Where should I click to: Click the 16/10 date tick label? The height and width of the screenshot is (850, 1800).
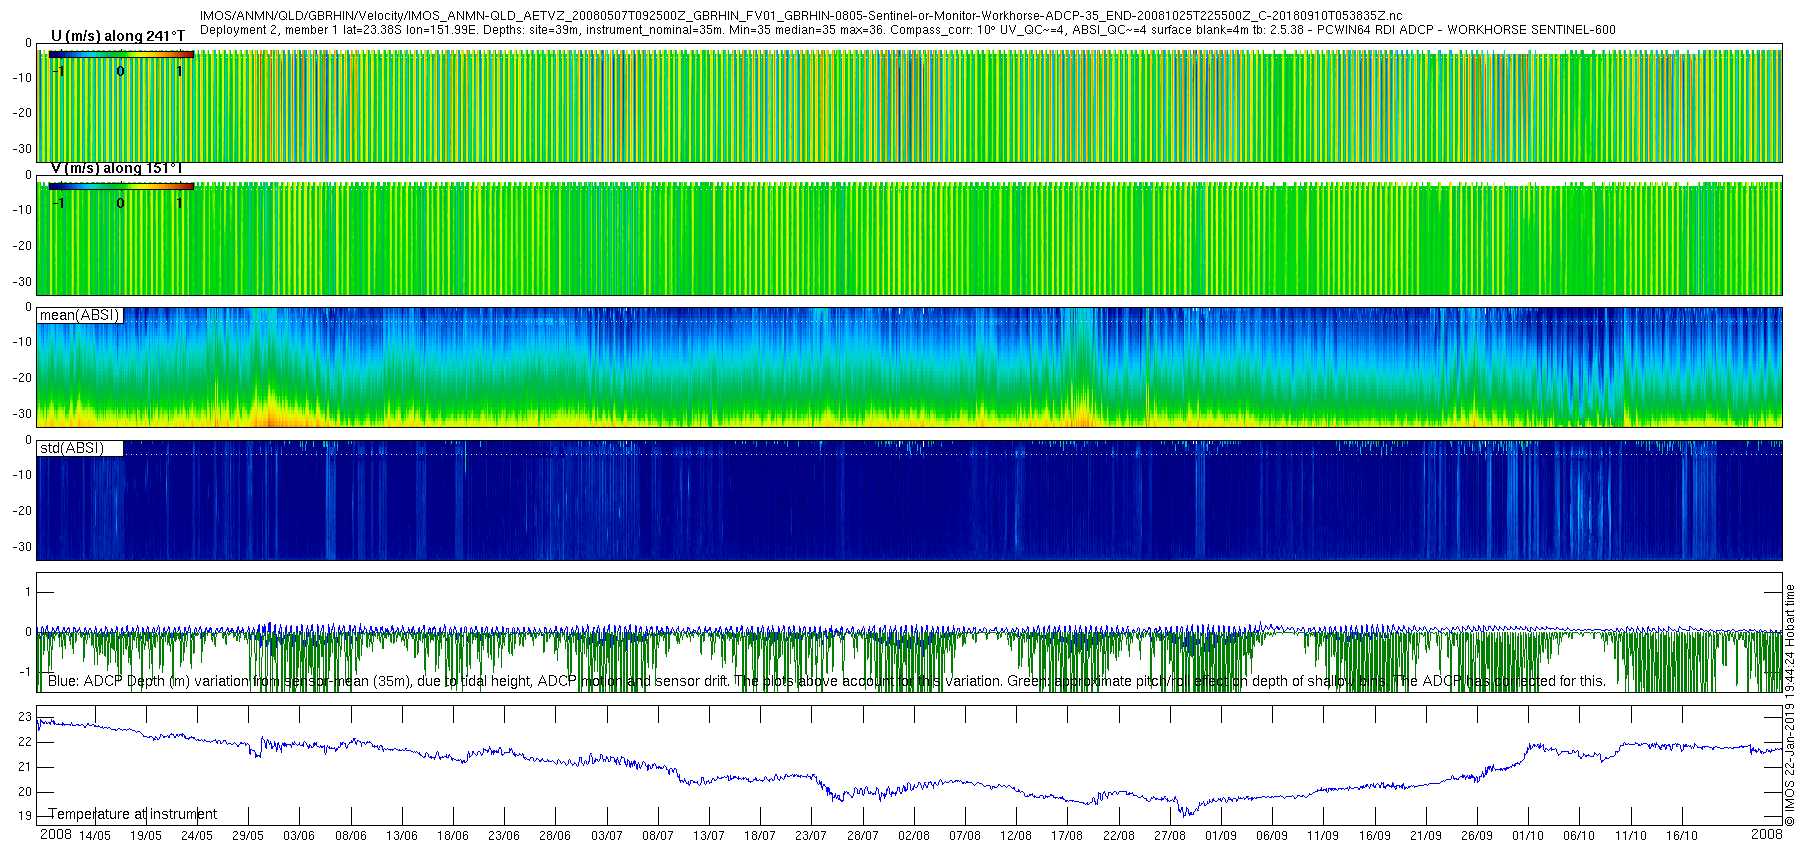pos(1682,836)
